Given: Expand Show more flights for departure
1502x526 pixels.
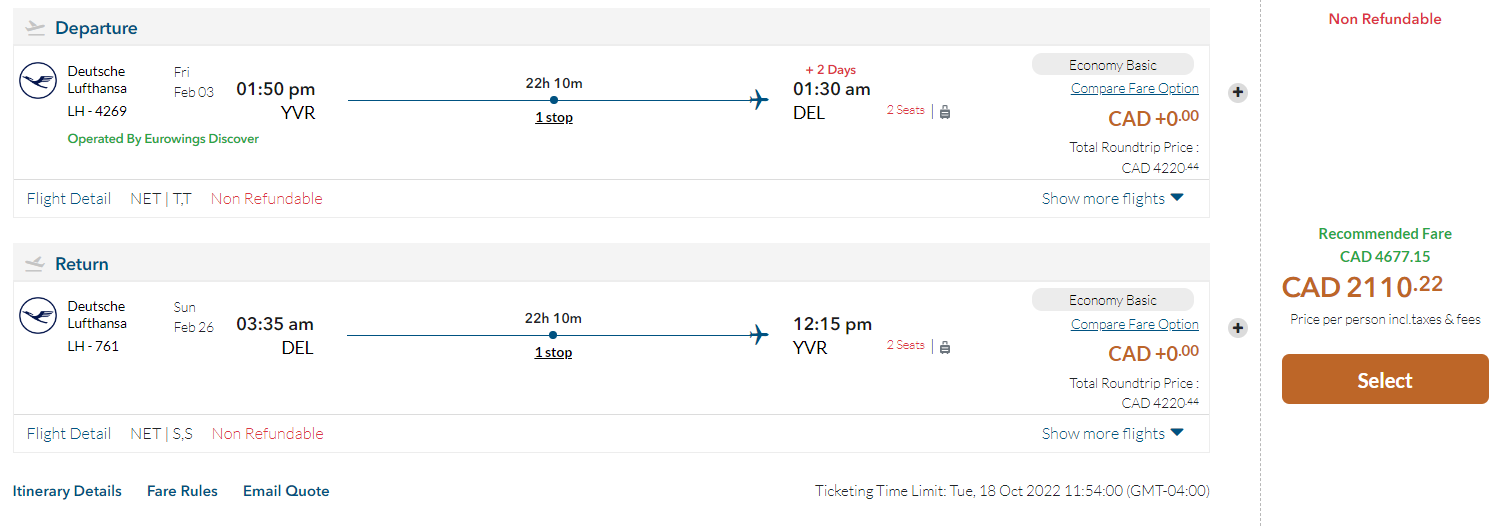Looking at the screenshot, I should (x=1112, y=198).
